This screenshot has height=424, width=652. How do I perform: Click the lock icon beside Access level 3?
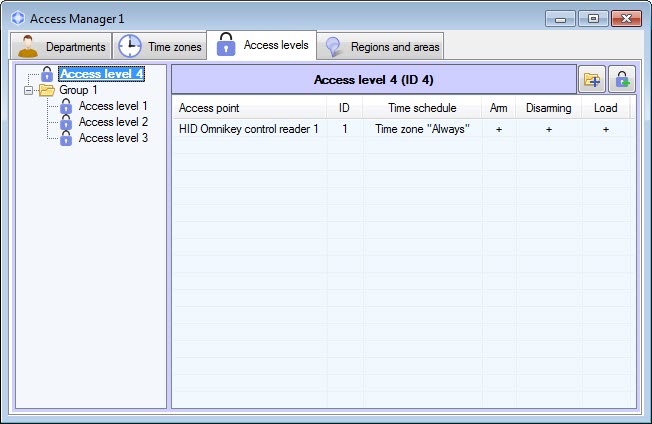pos(66,138)
